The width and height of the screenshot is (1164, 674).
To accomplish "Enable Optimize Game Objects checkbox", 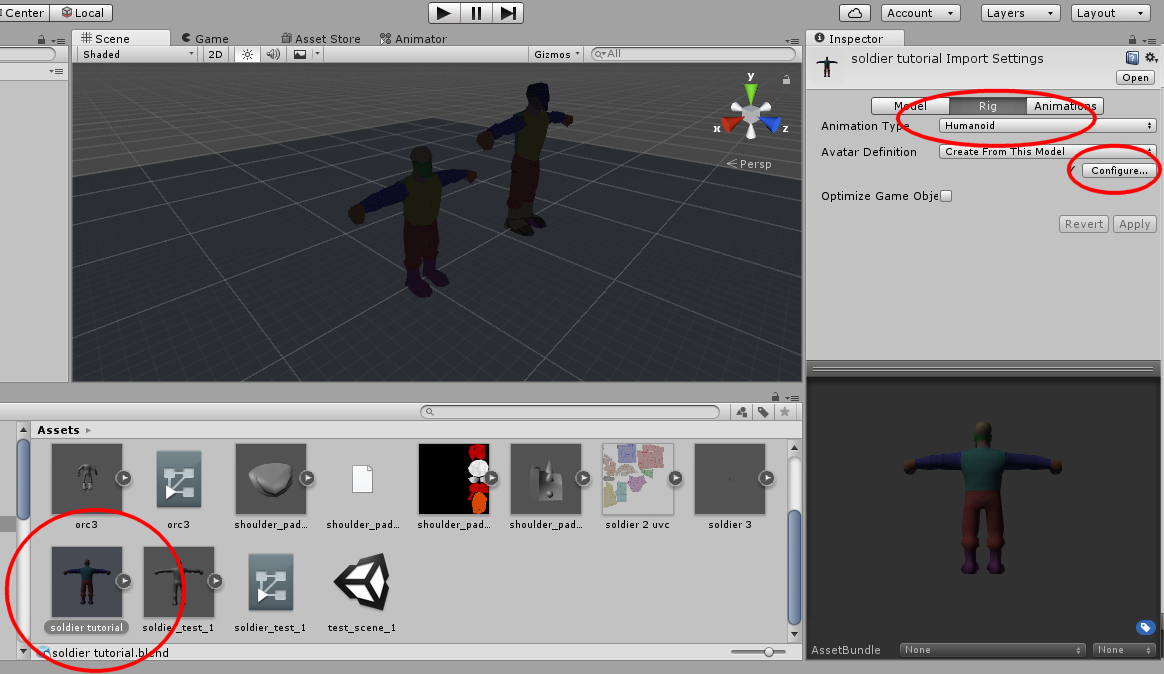I will 946,196.
